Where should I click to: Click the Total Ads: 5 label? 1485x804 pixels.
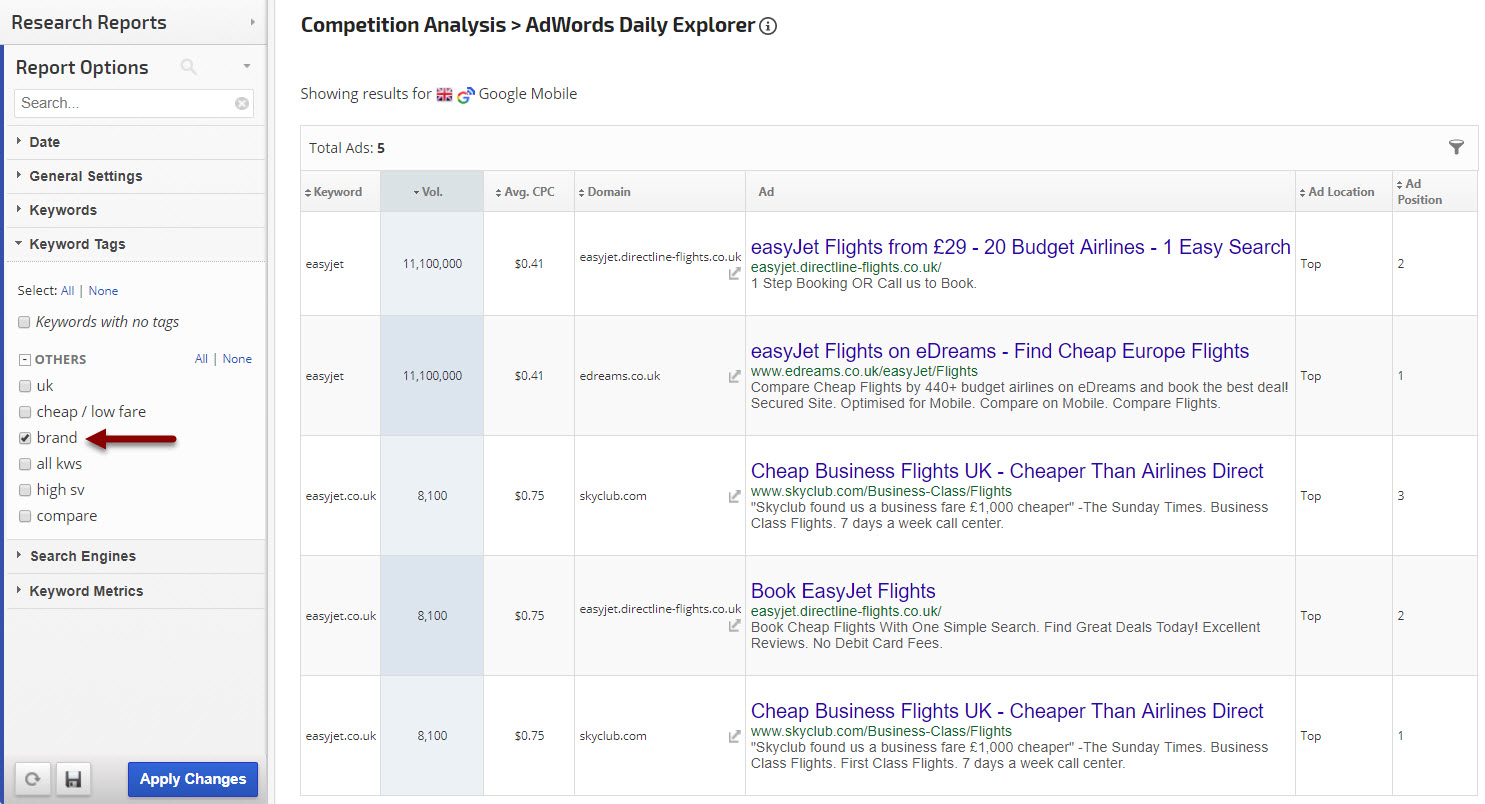coord(347,148)
